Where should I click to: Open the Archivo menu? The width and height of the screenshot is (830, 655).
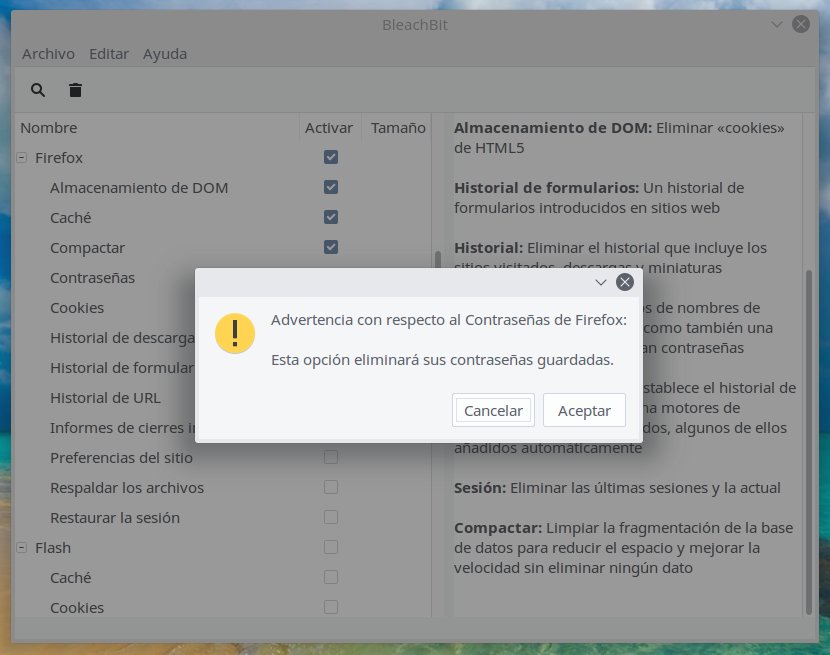48,54
